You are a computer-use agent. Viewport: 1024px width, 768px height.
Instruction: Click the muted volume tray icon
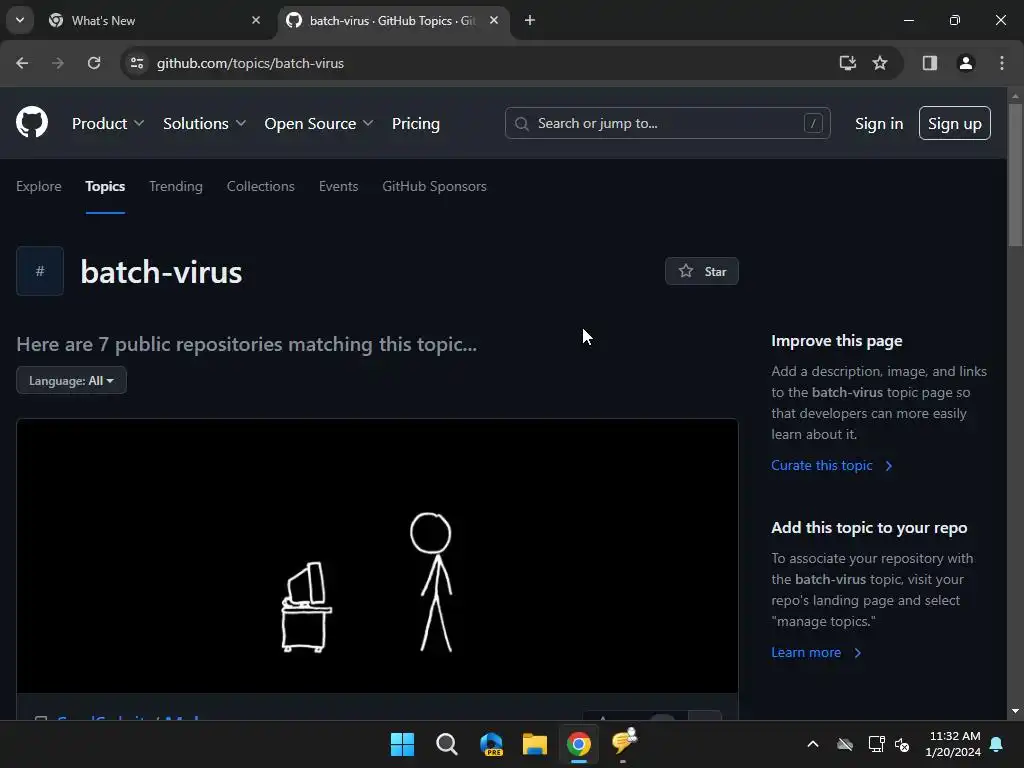coord(903,744)
